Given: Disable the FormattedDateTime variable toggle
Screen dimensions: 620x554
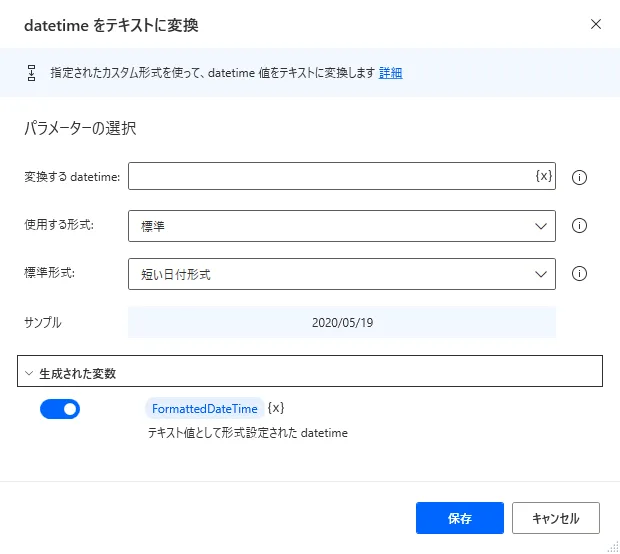Looking at the screenshot, I should (x=60, y=409).
